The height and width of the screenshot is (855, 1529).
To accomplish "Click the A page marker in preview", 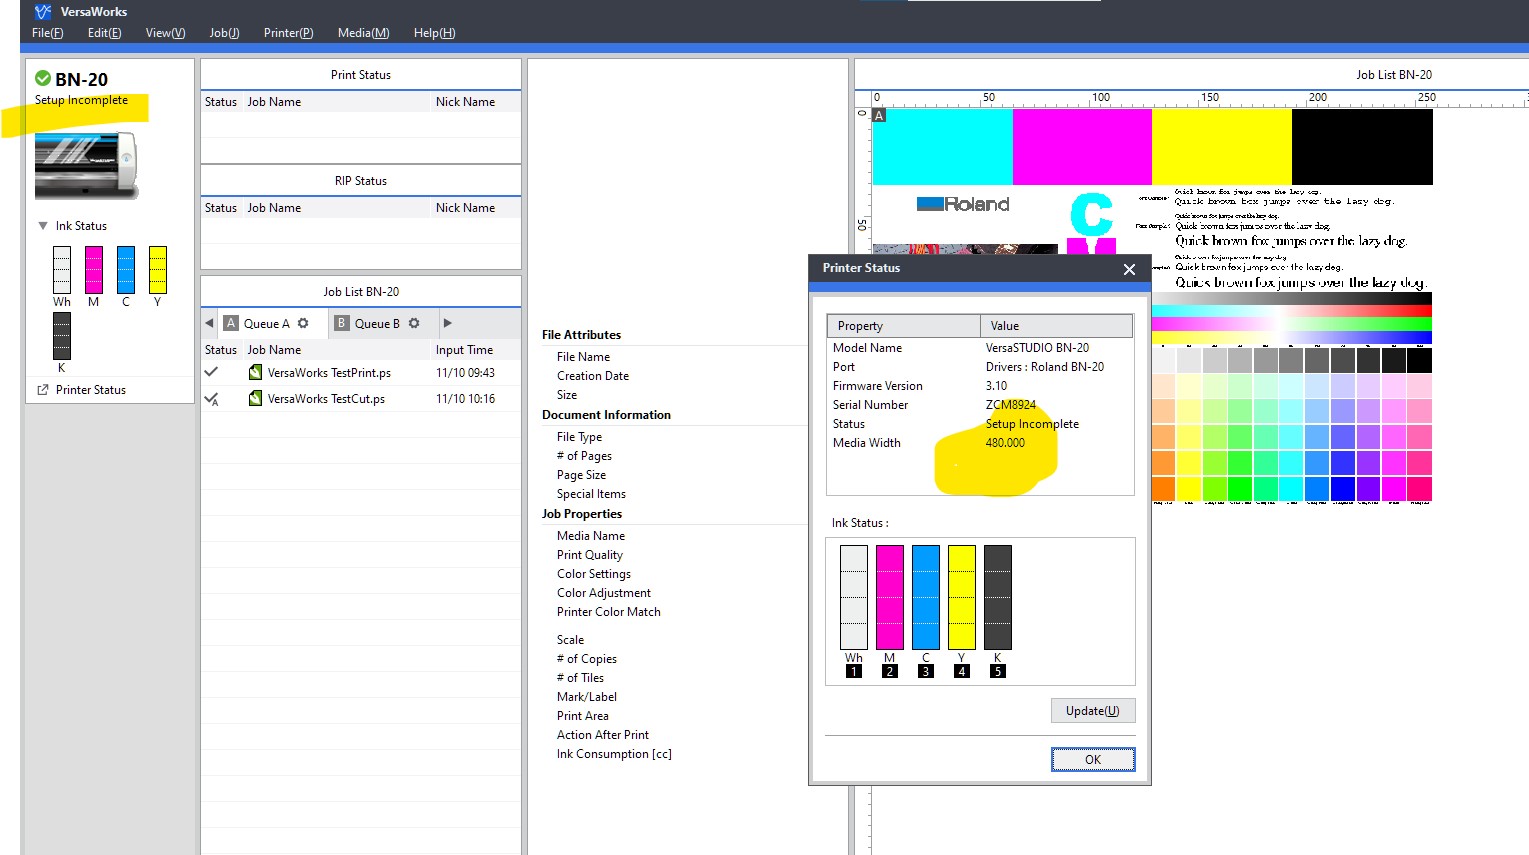I will coord(879,115).
